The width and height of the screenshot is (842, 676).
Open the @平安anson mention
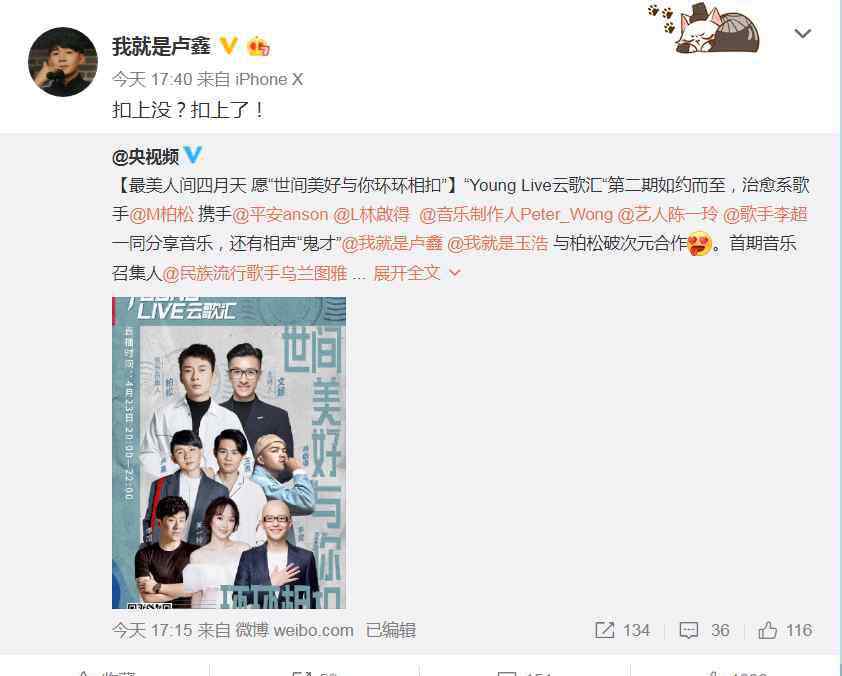[x=280, y=214]
